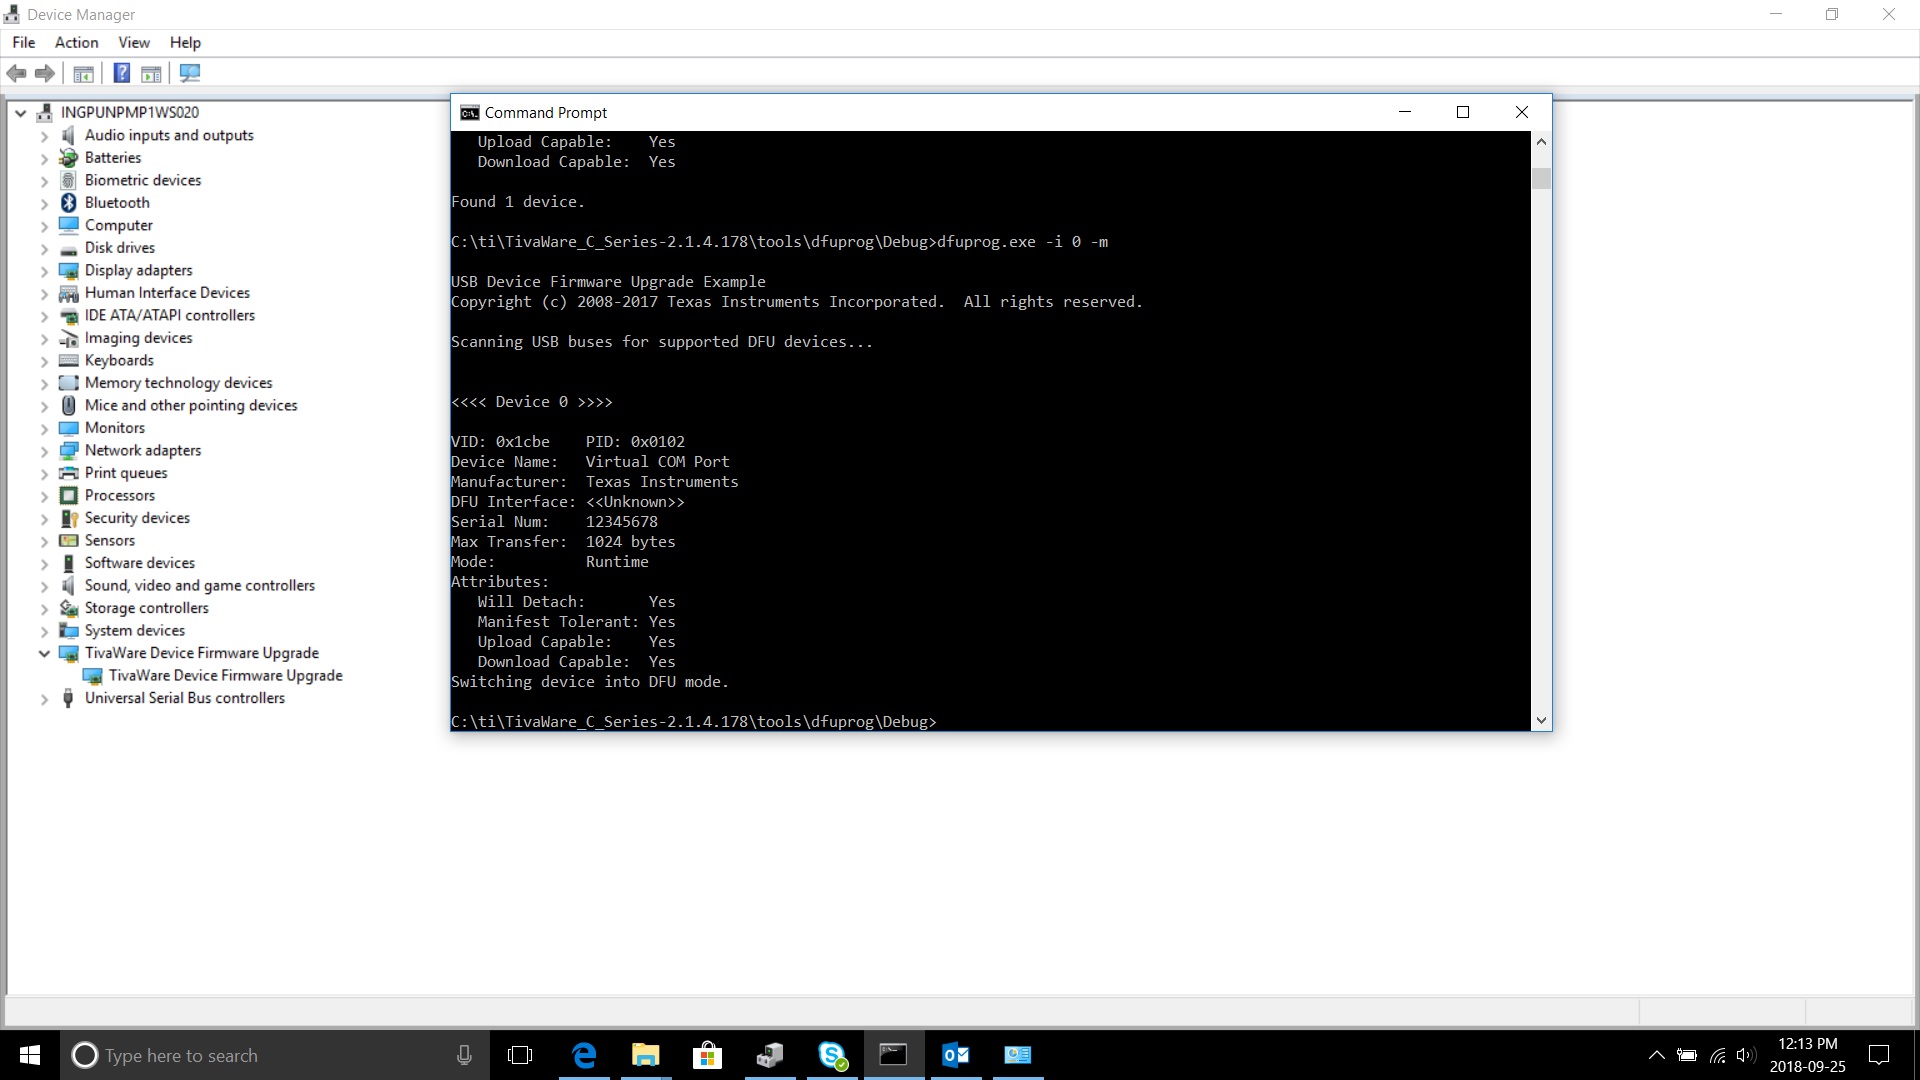Collapse the INGPUNPMP1WS020 root node

pos(20,113)
